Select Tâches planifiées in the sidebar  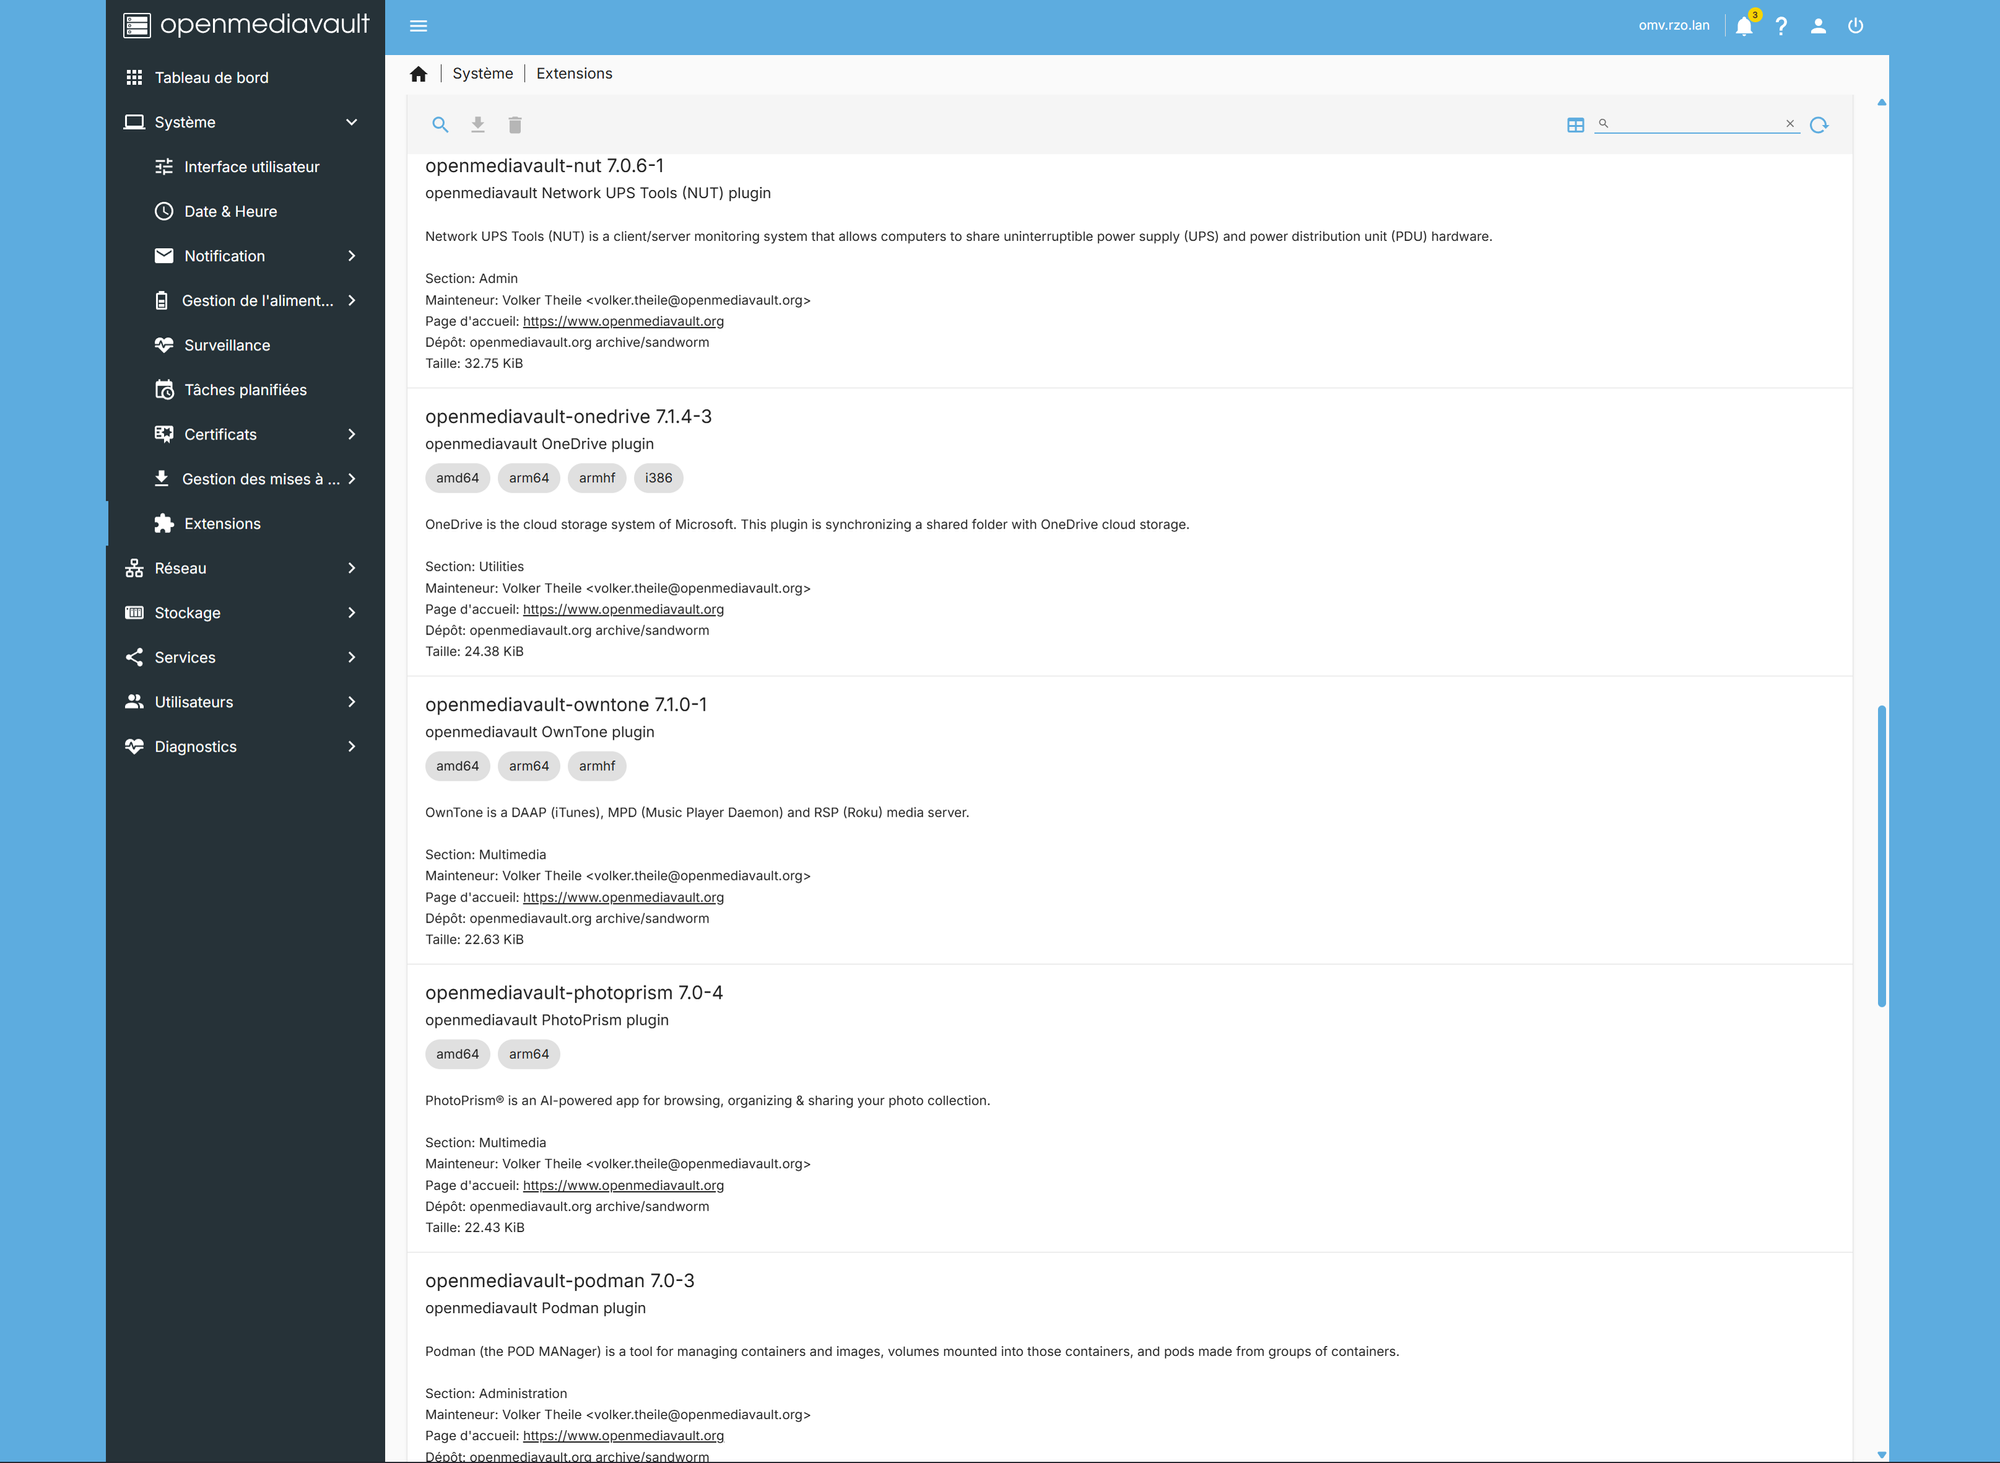click(x=245, y=390)
